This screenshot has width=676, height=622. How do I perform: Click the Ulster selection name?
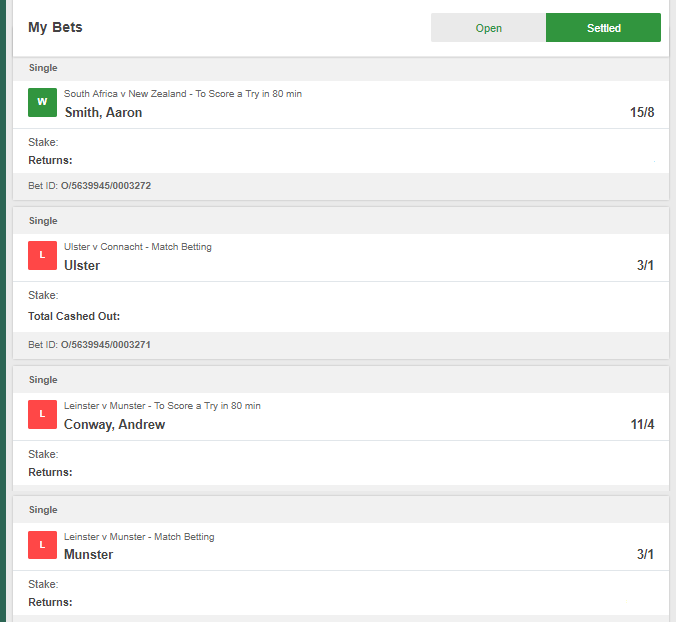[x=82, y=266]
